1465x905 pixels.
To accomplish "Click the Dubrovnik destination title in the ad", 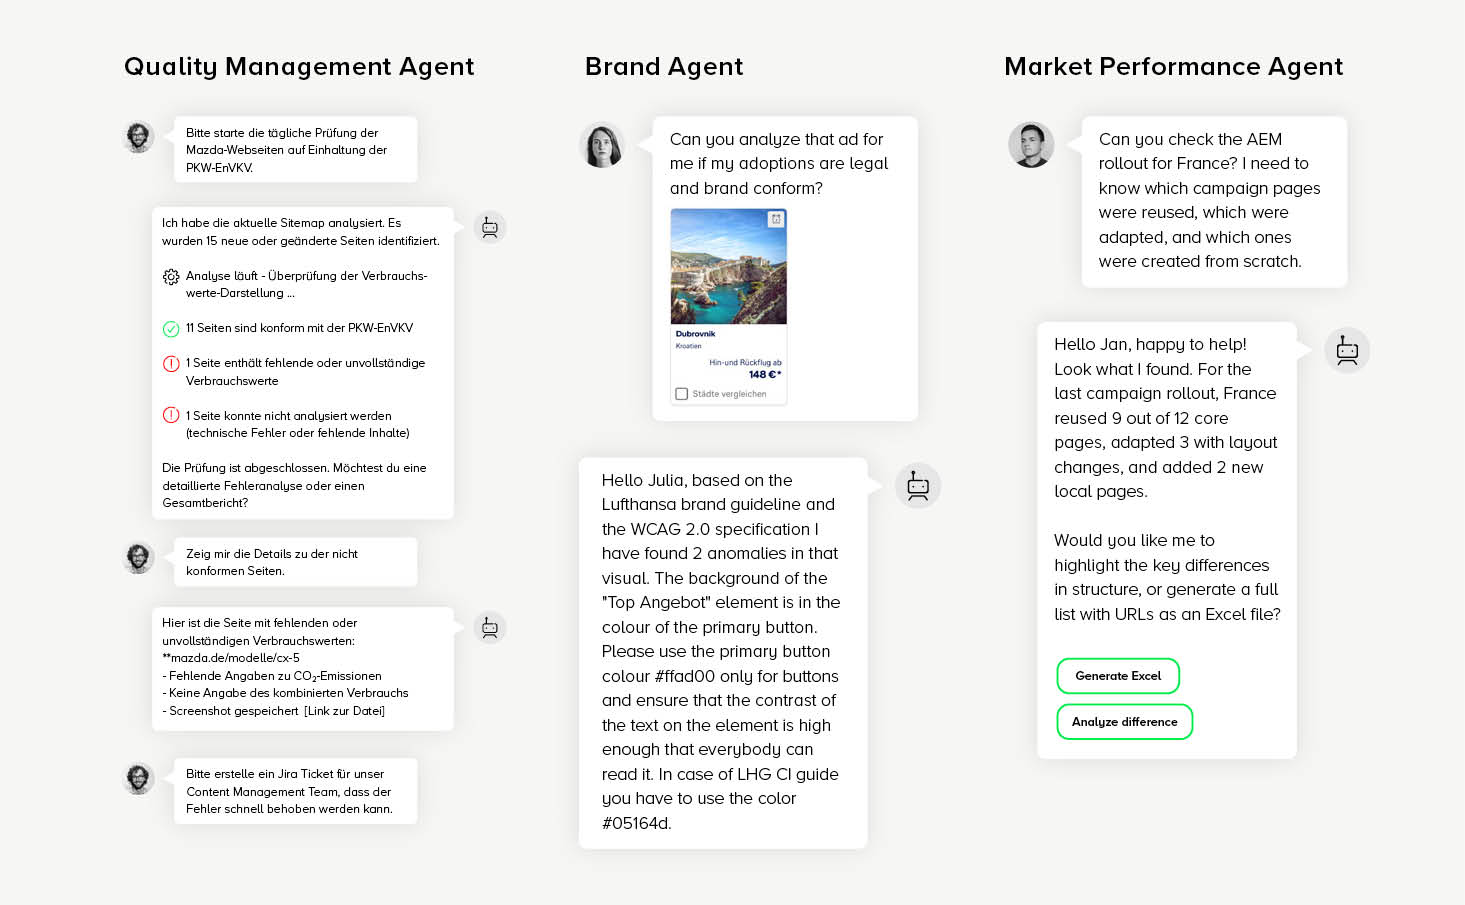I will coord(695,334).
